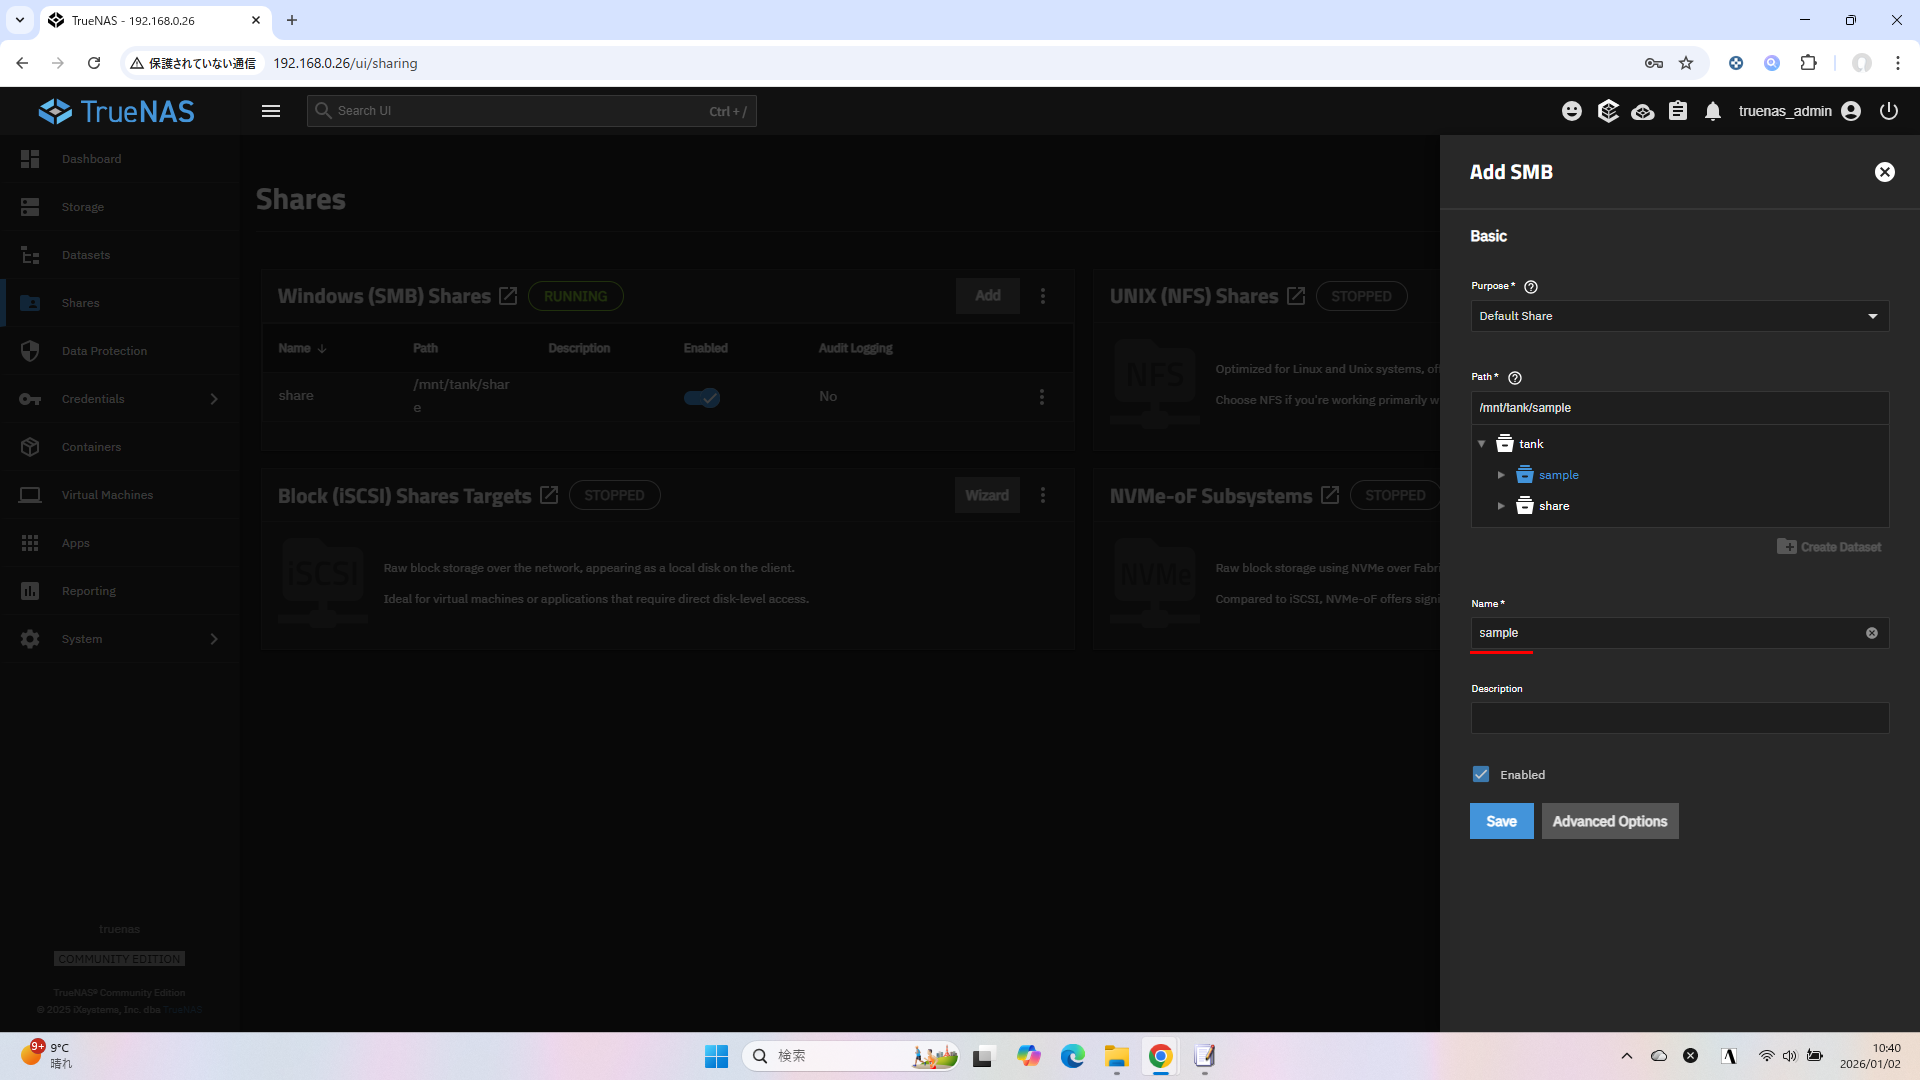1920x1080 pixels.
Task: Click the Purpose help question icon
Action: (x=1531, y=287)
